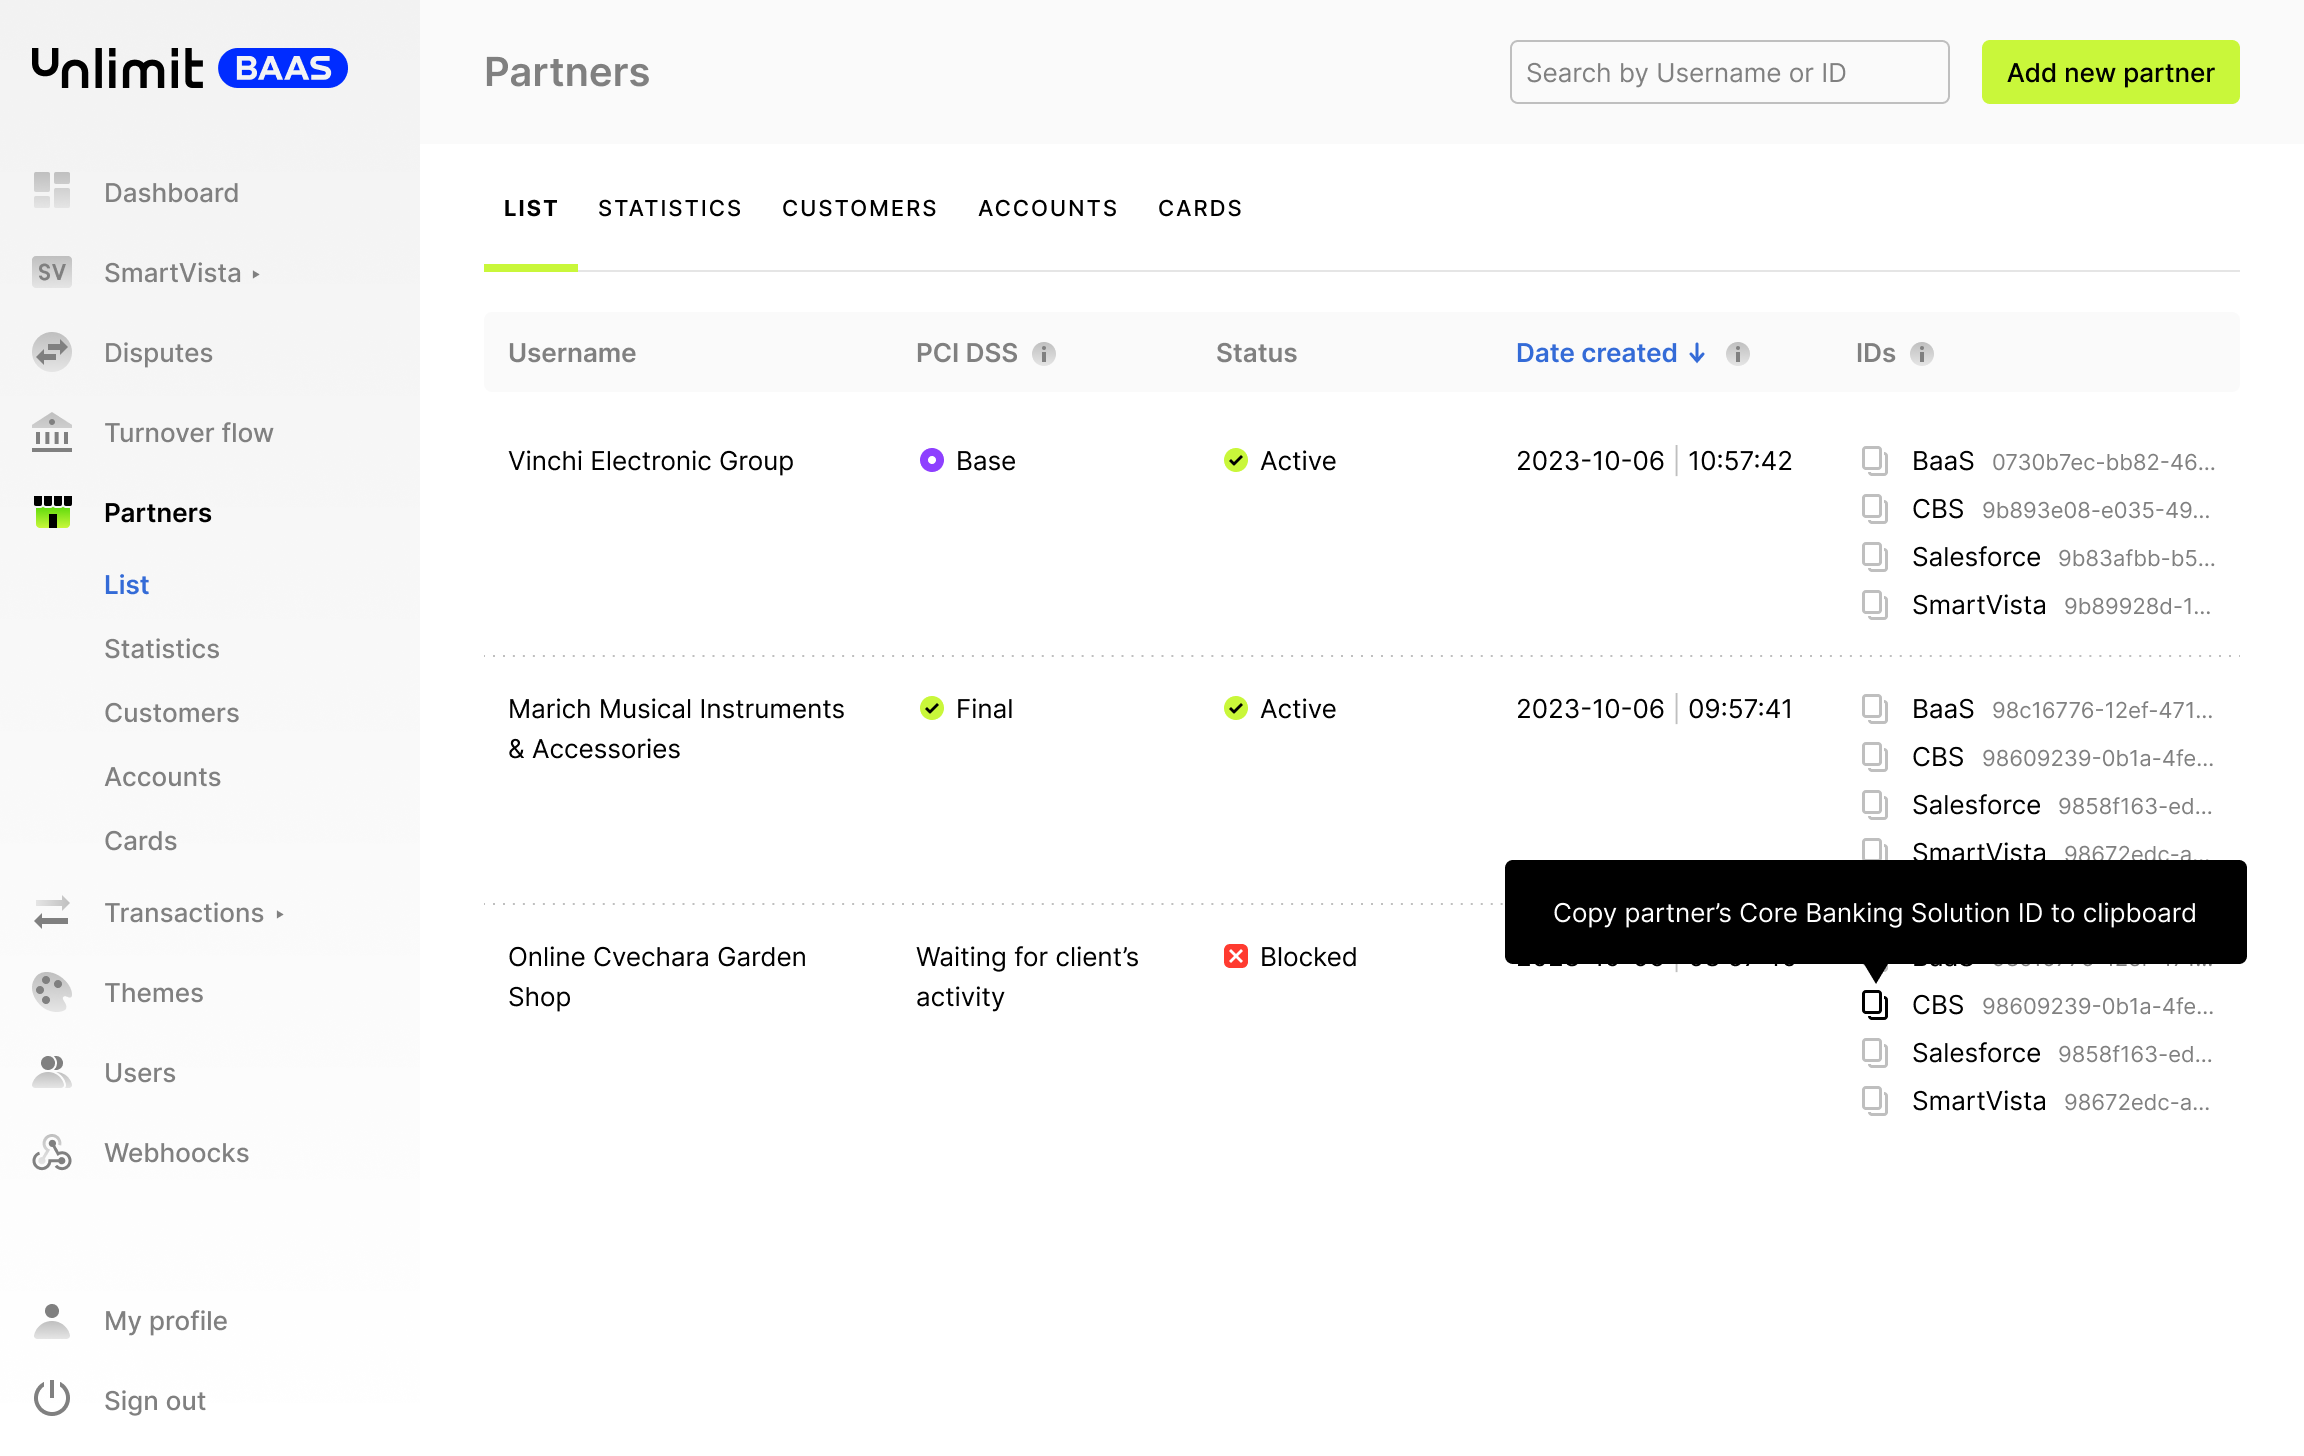Image resolution: width=2304 pixels, height=1456 pixels.
Task: Click the Final PCI DSS value
Action: [966, 709]
